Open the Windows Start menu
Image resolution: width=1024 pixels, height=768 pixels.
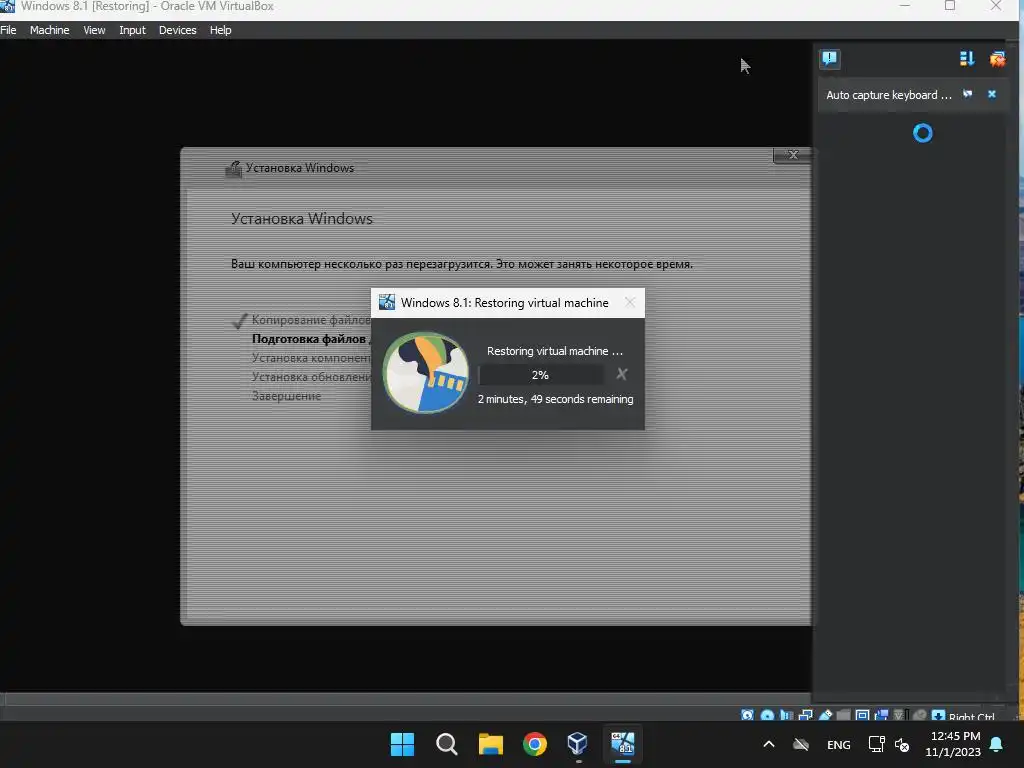[402, 744]
